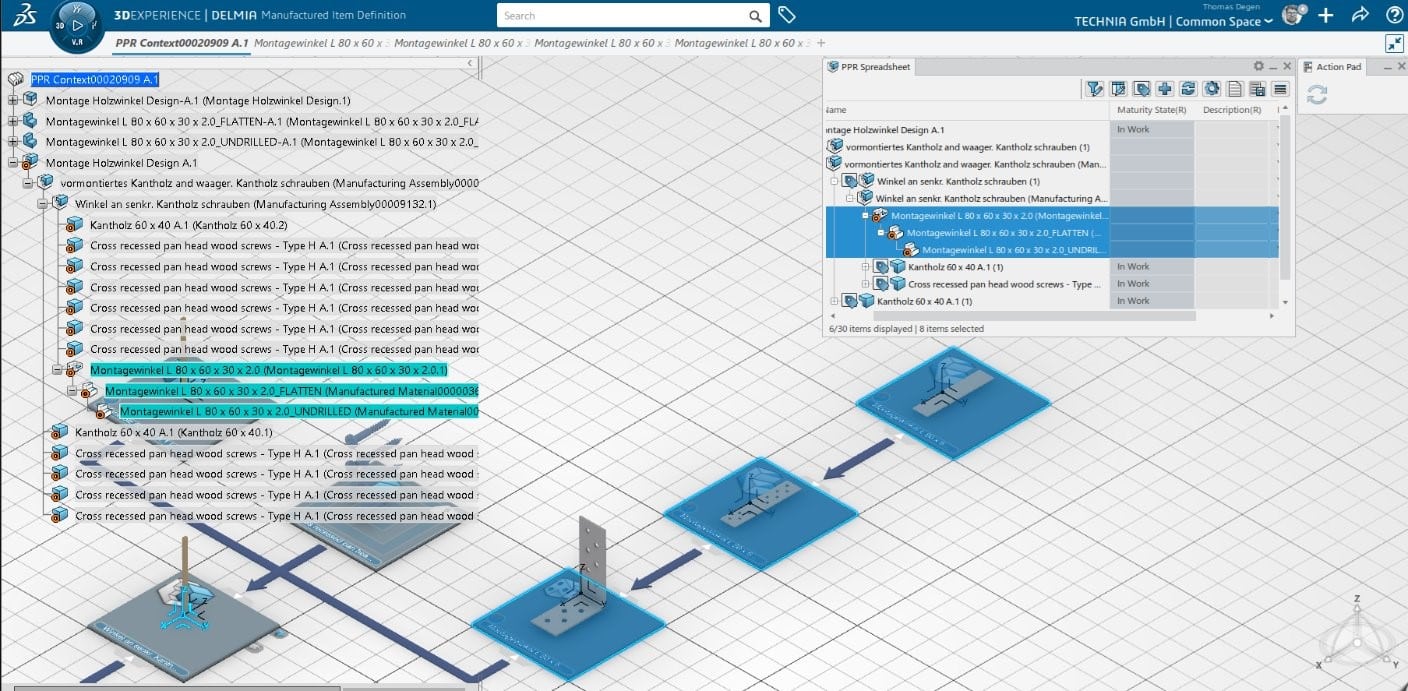Select Kantholz 60 x 40 A.1 (Kantholz 60 x 40.2)

point(188,225)
